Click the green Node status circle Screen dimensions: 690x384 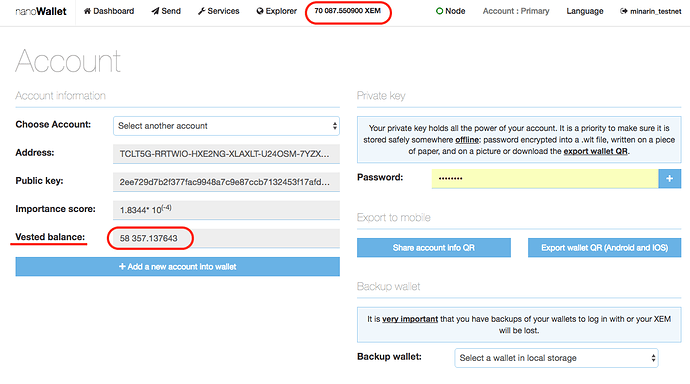pos(439,11)
